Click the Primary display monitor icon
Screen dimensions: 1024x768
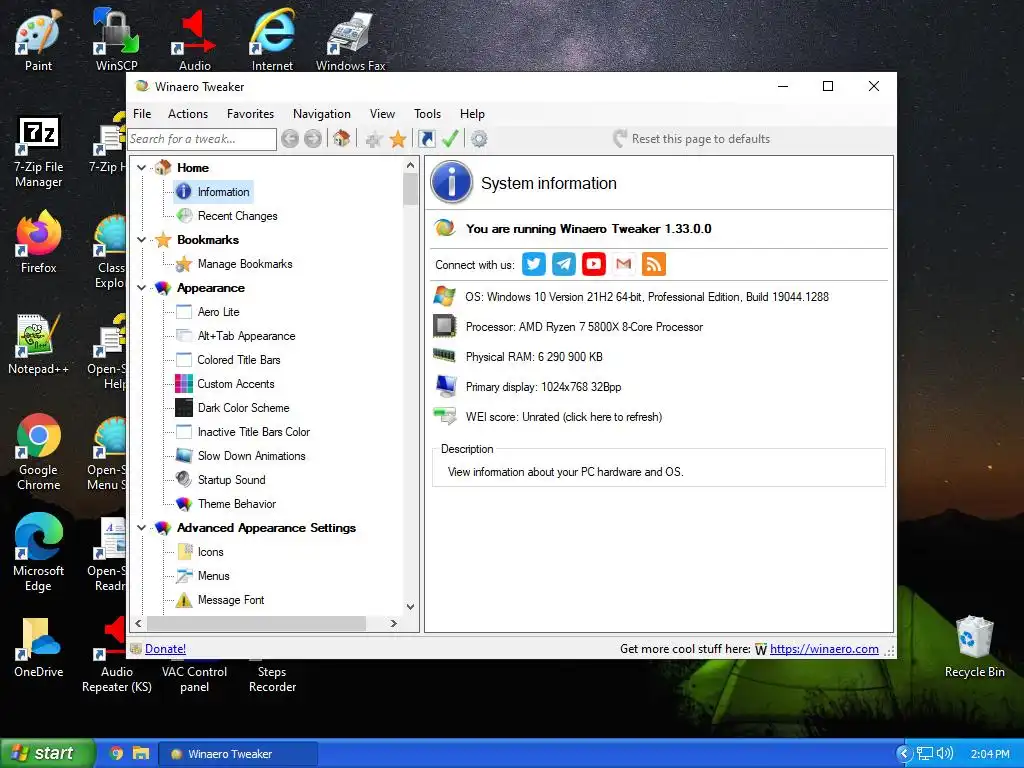pos(446,386)
